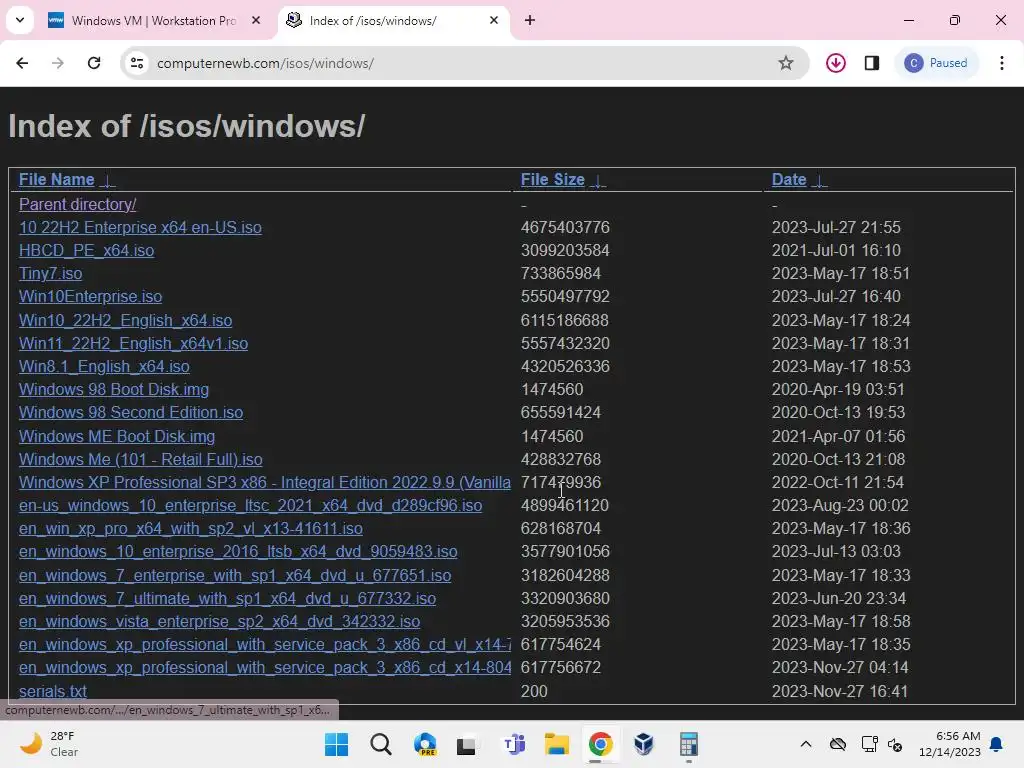The image size is (1024, 768).
Task: Open the black terminal app on the taskbar
Action: 466,745
